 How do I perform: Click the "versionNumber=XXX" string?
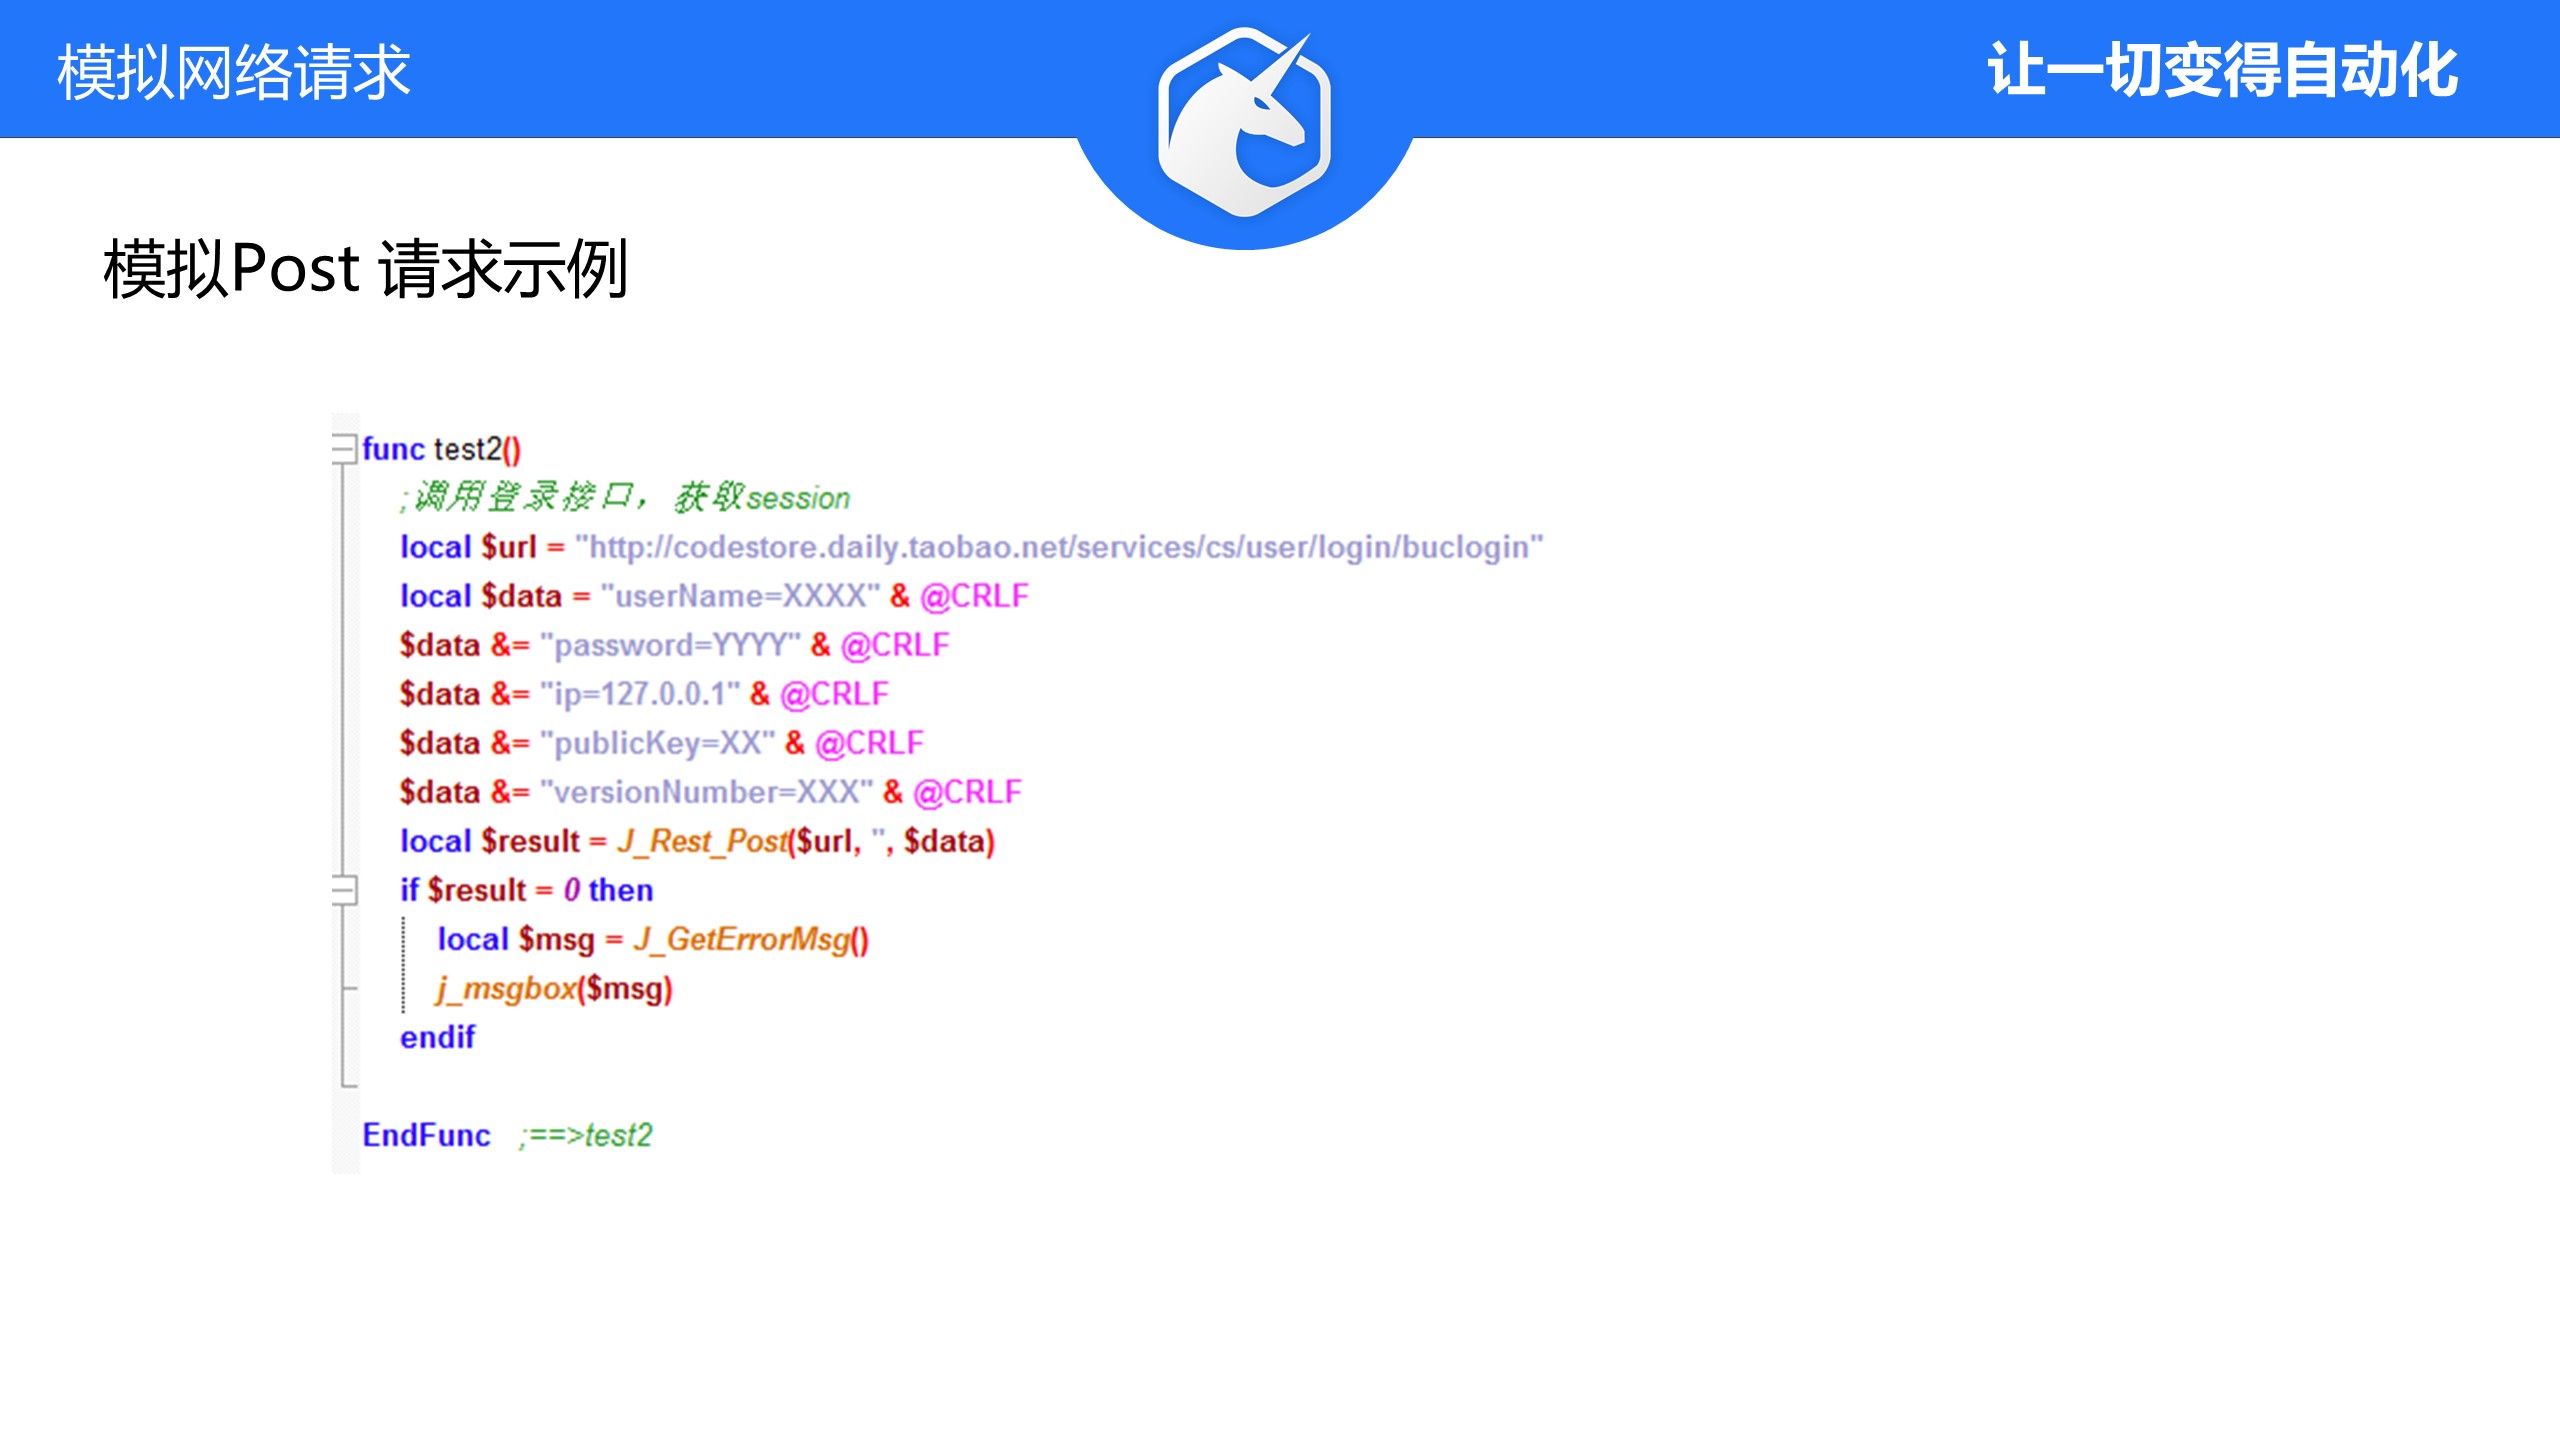coord(706,792)
